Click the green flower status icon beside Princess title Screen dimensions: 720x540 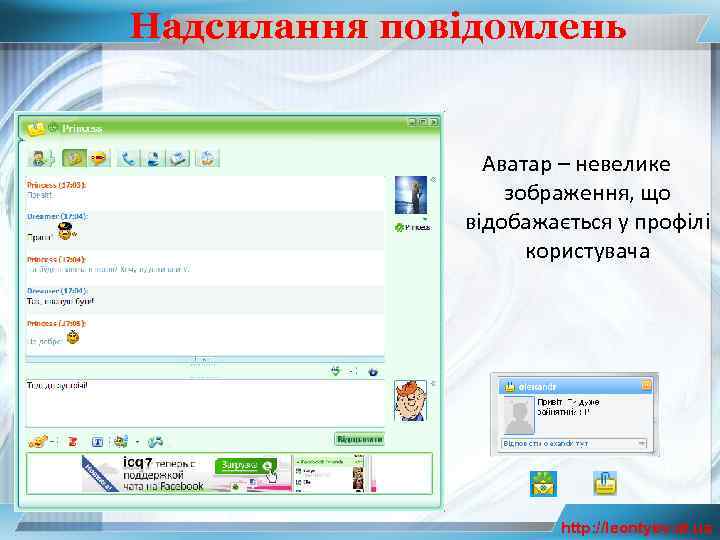53,128
